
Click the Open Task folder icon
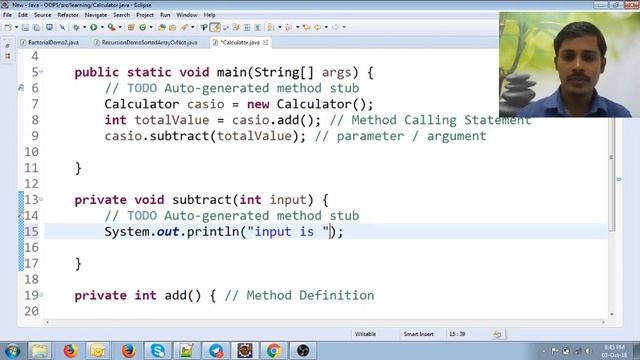coord(173,27)
